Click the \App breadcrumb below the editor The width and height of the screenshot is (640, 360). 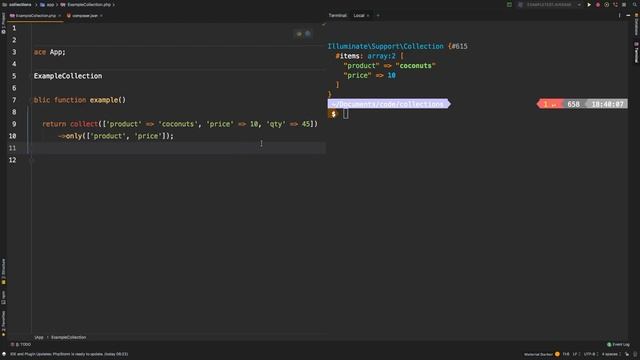39,338
